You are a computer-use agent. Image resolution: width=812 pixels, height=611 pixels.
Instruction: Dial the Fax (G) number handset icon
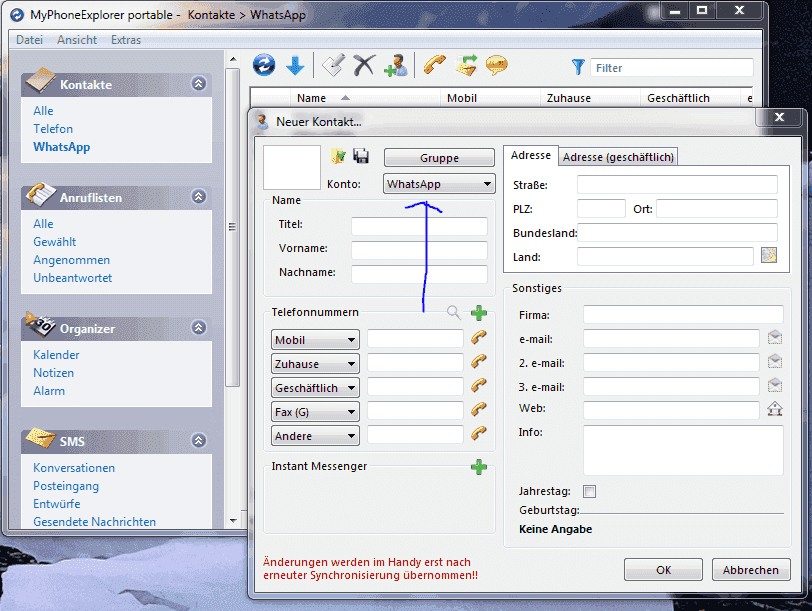point(479,410)
